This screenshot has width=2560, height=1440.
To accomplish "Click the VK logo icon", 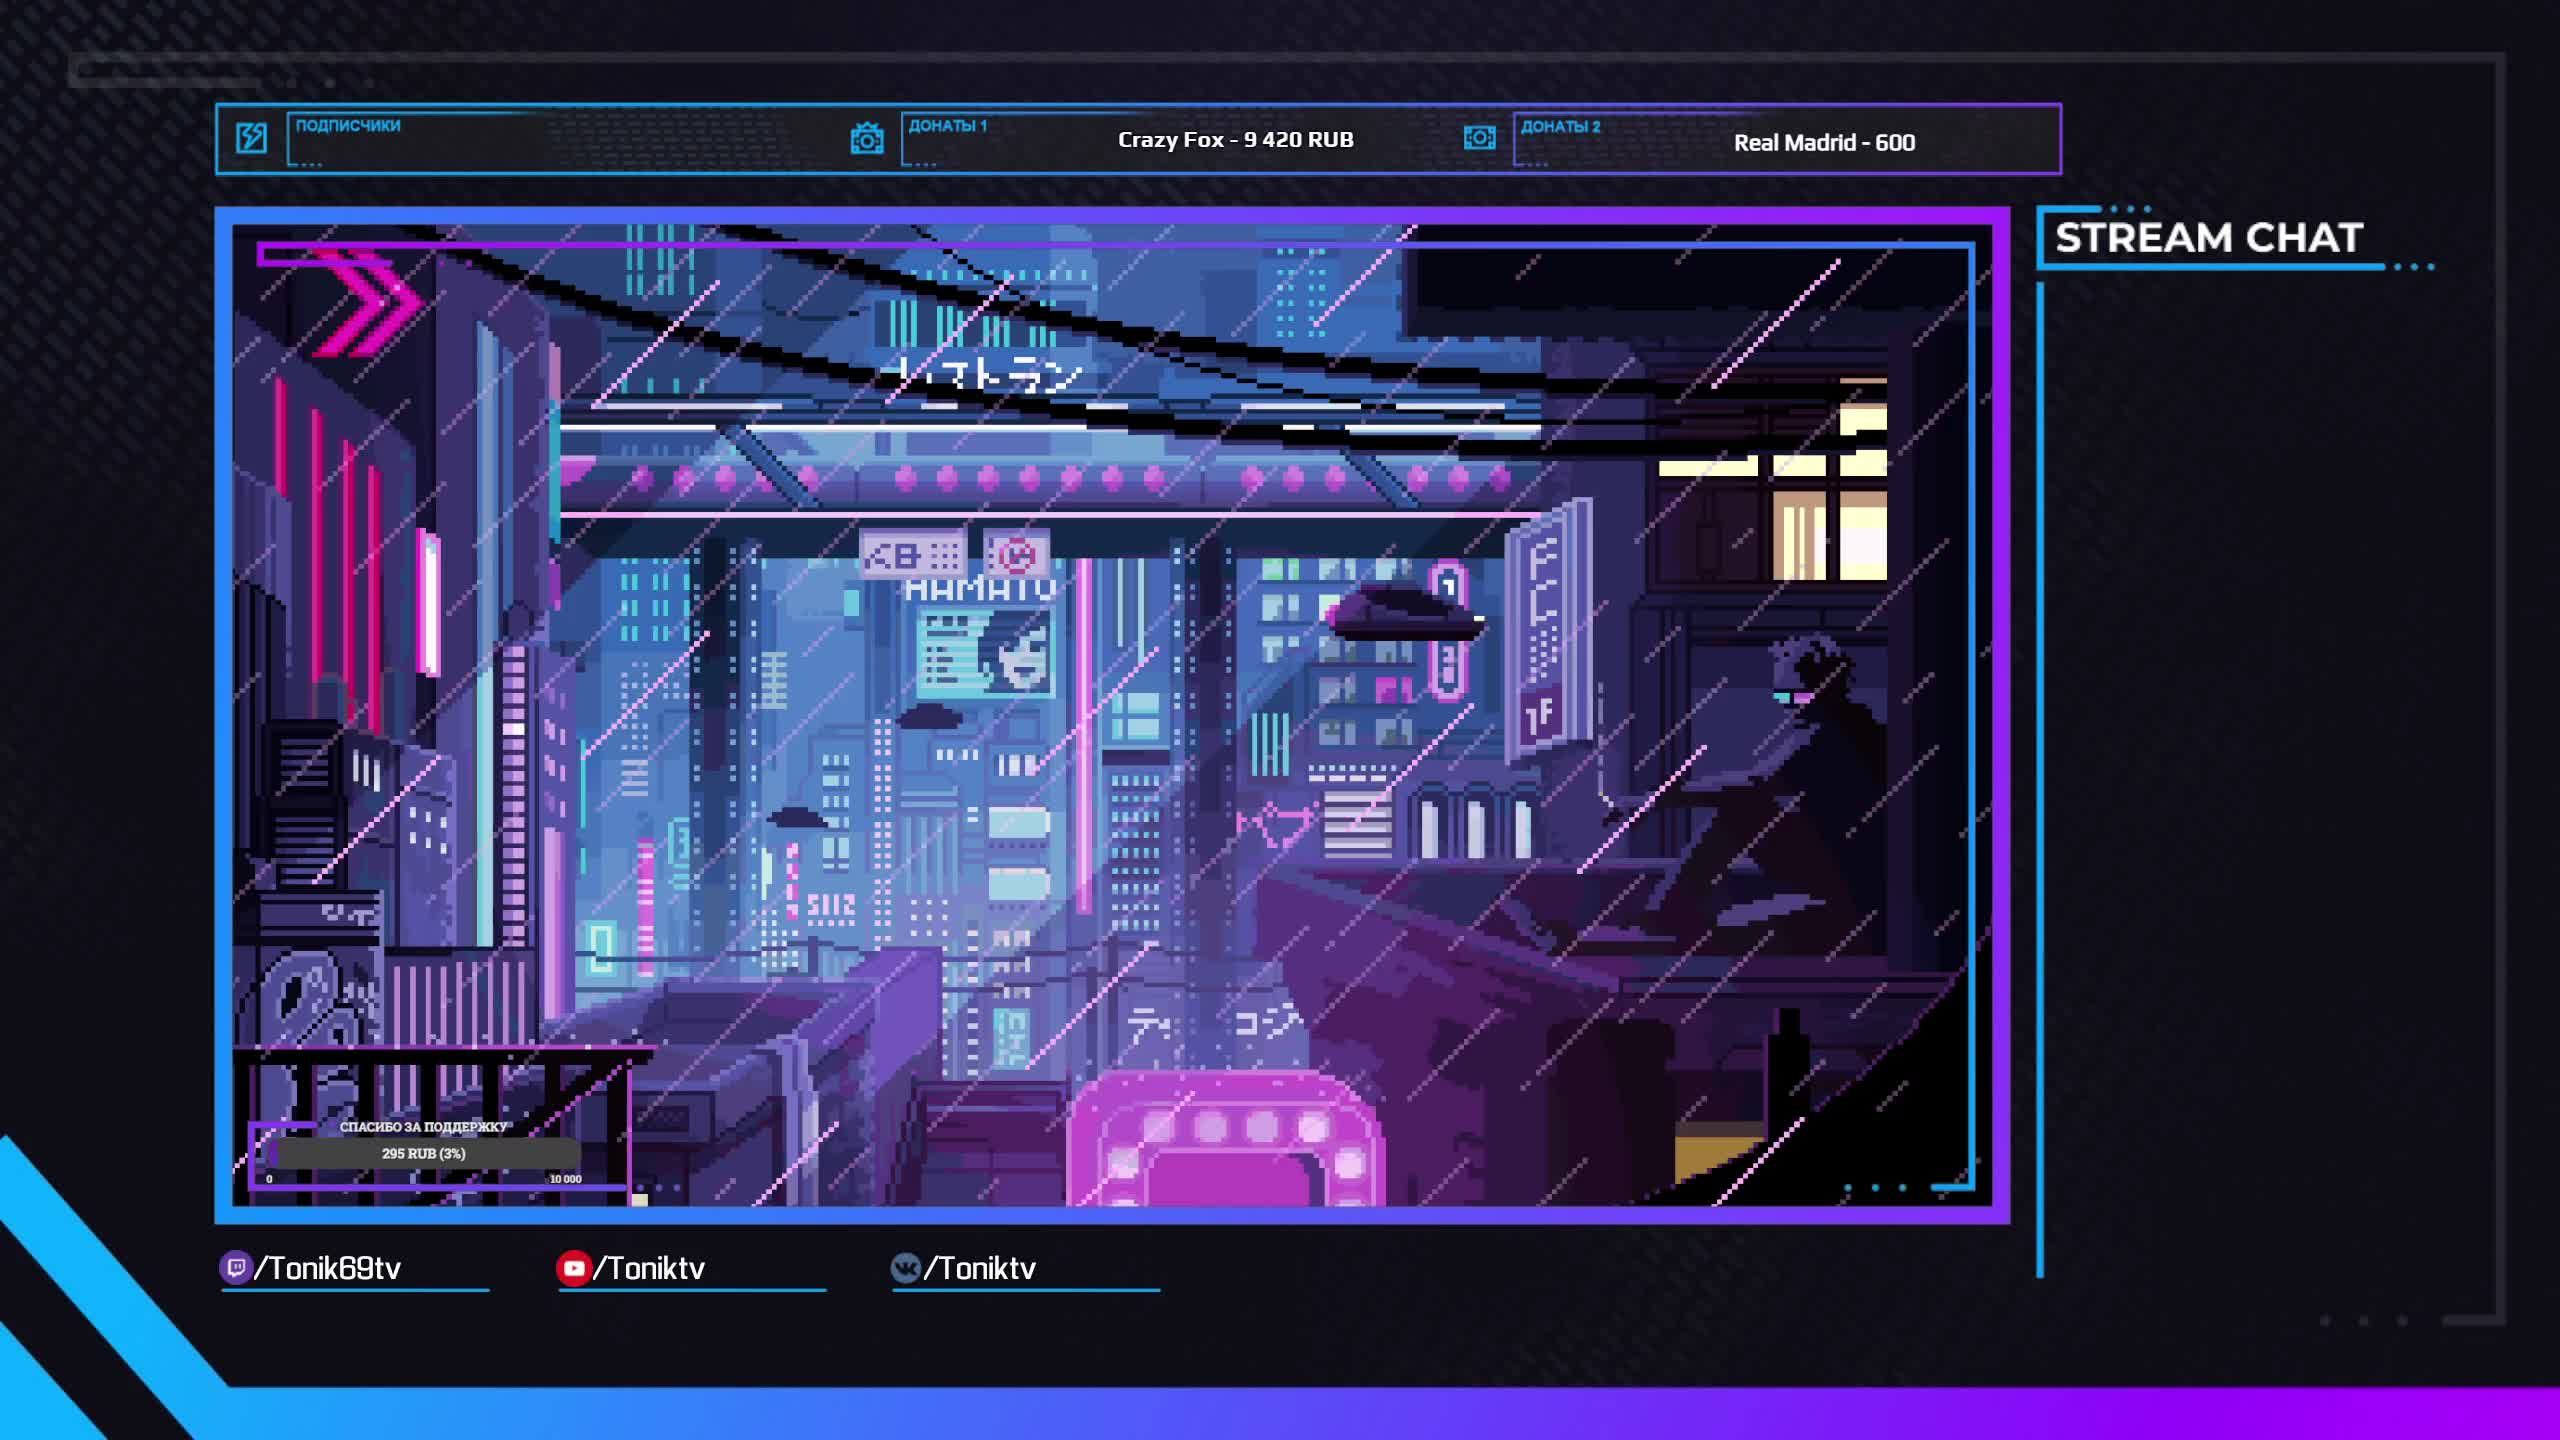I will coord(905,1268).
